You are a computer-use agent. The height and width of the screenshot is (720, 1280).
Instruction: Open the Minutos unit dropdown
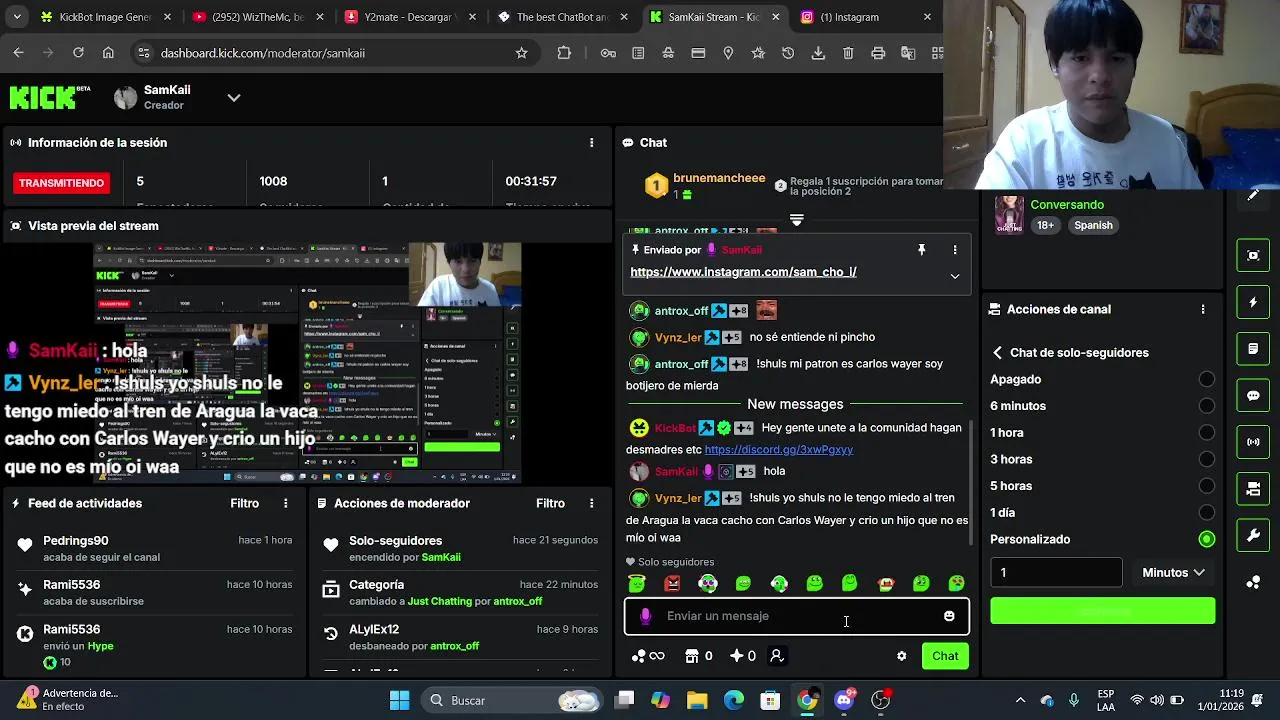click(x=1173, y=573)
